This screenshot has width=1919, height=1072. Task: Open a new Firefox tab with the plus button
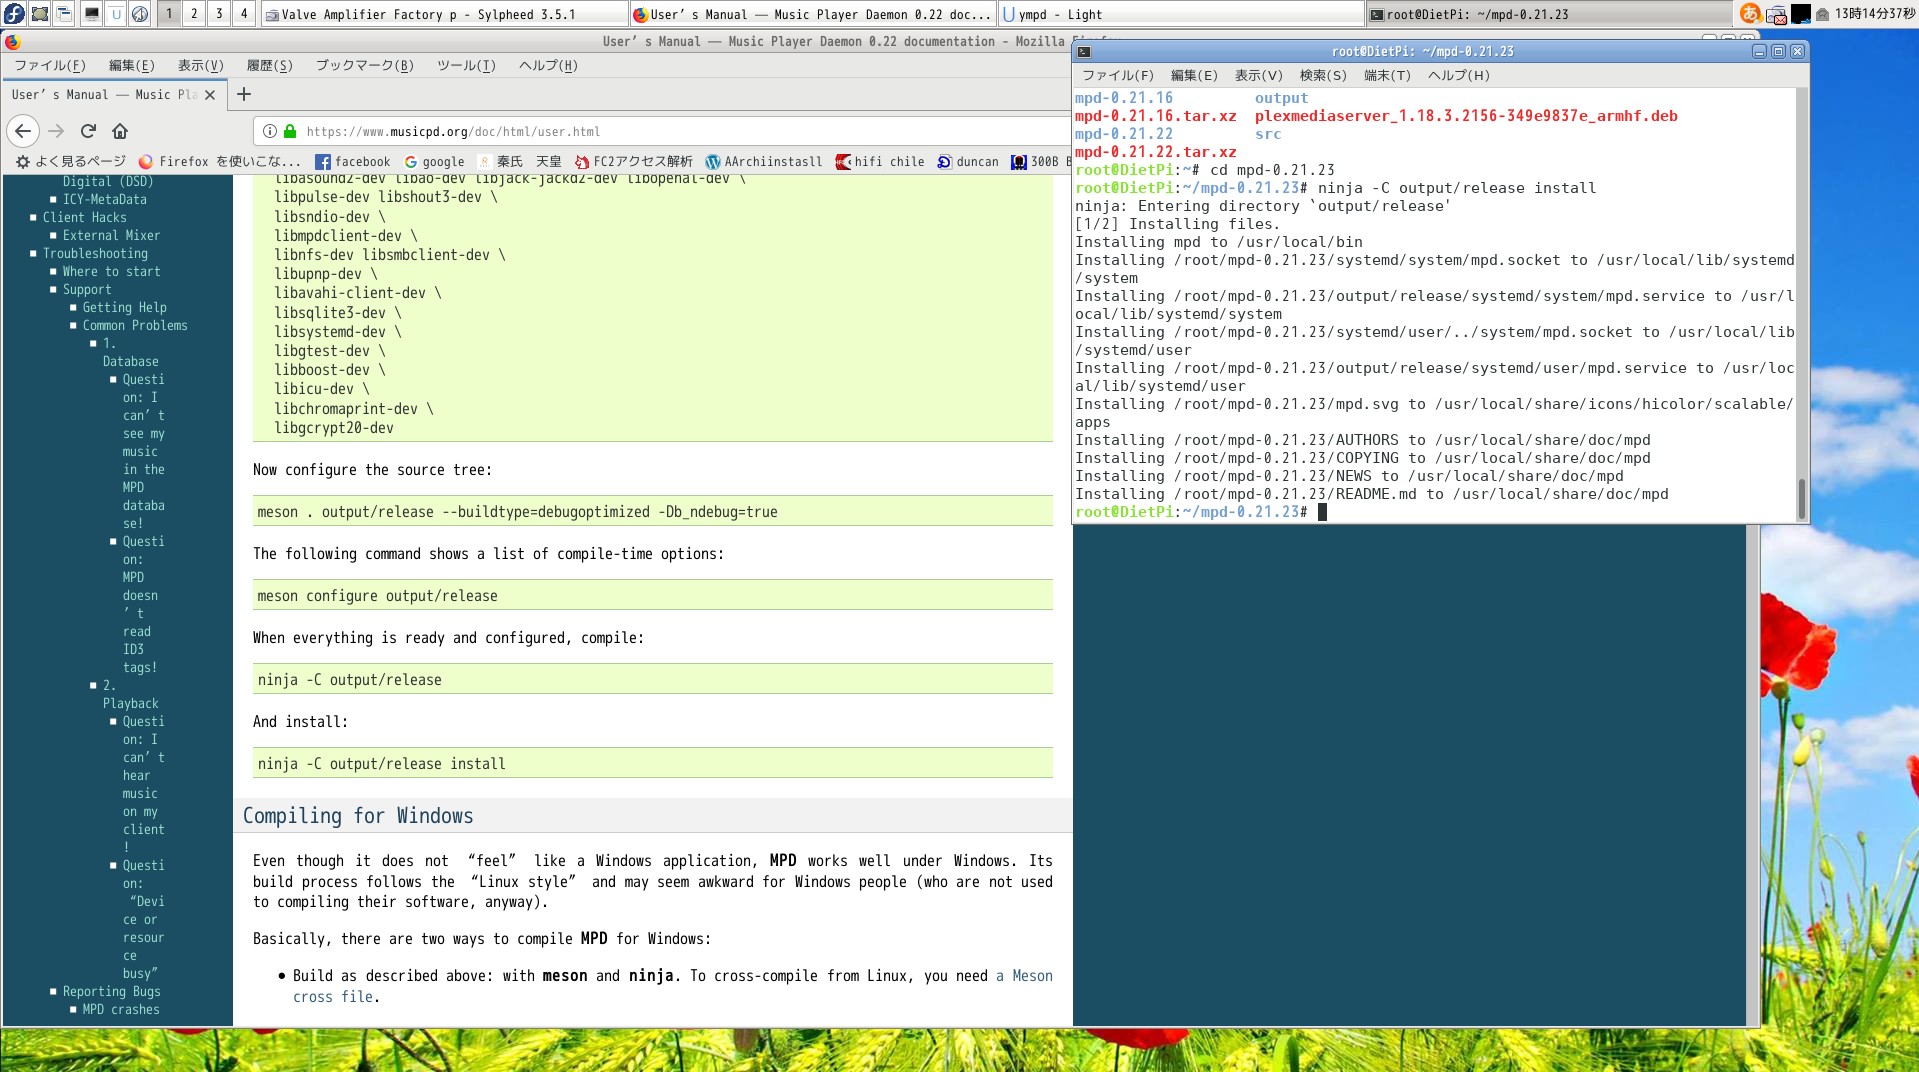click(x=244, y=94)
